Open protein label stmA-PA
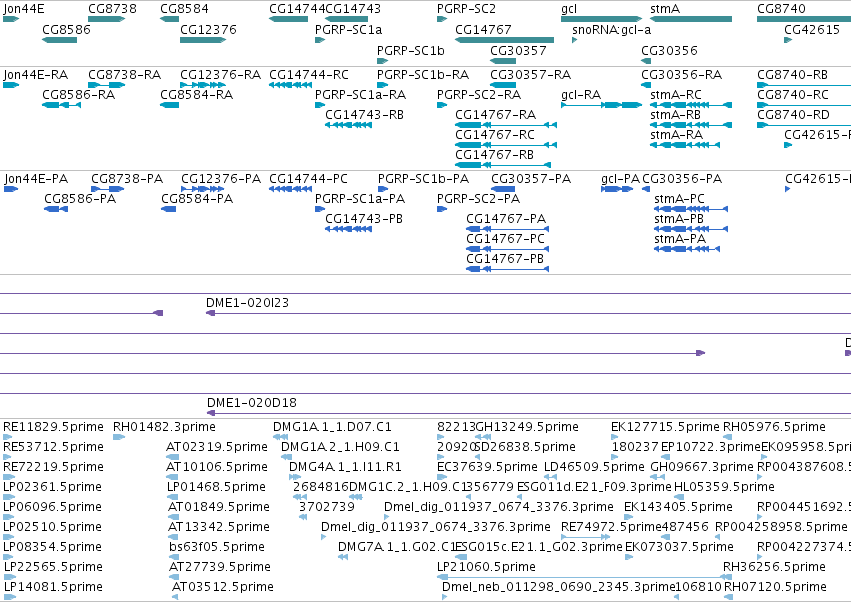 [680, 239]
